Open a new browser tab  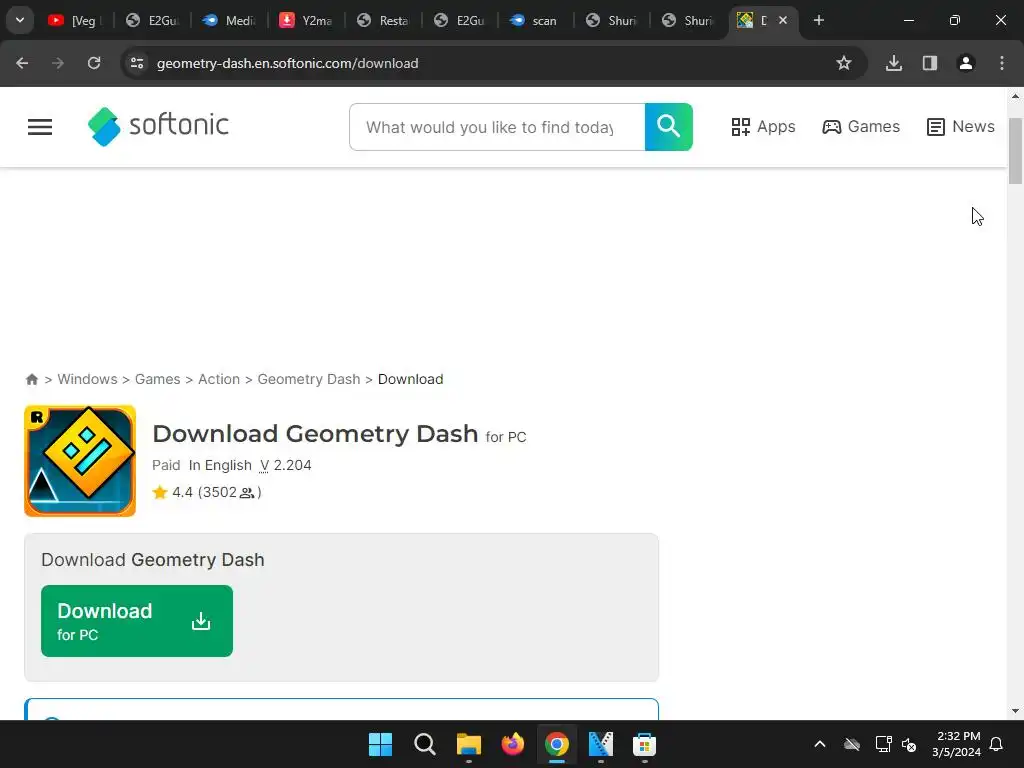click(x=819, y=20)
